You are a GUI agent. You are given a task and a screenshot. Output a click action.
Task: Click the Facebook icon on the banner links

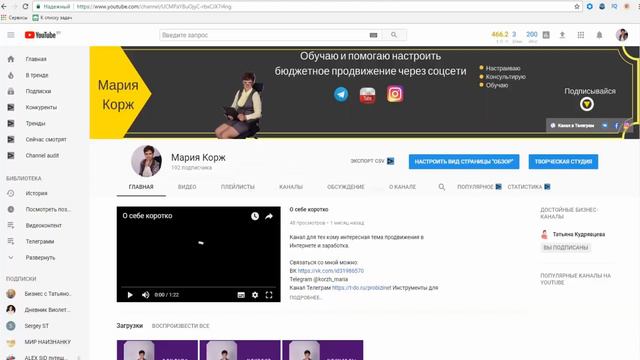point(616,125)
